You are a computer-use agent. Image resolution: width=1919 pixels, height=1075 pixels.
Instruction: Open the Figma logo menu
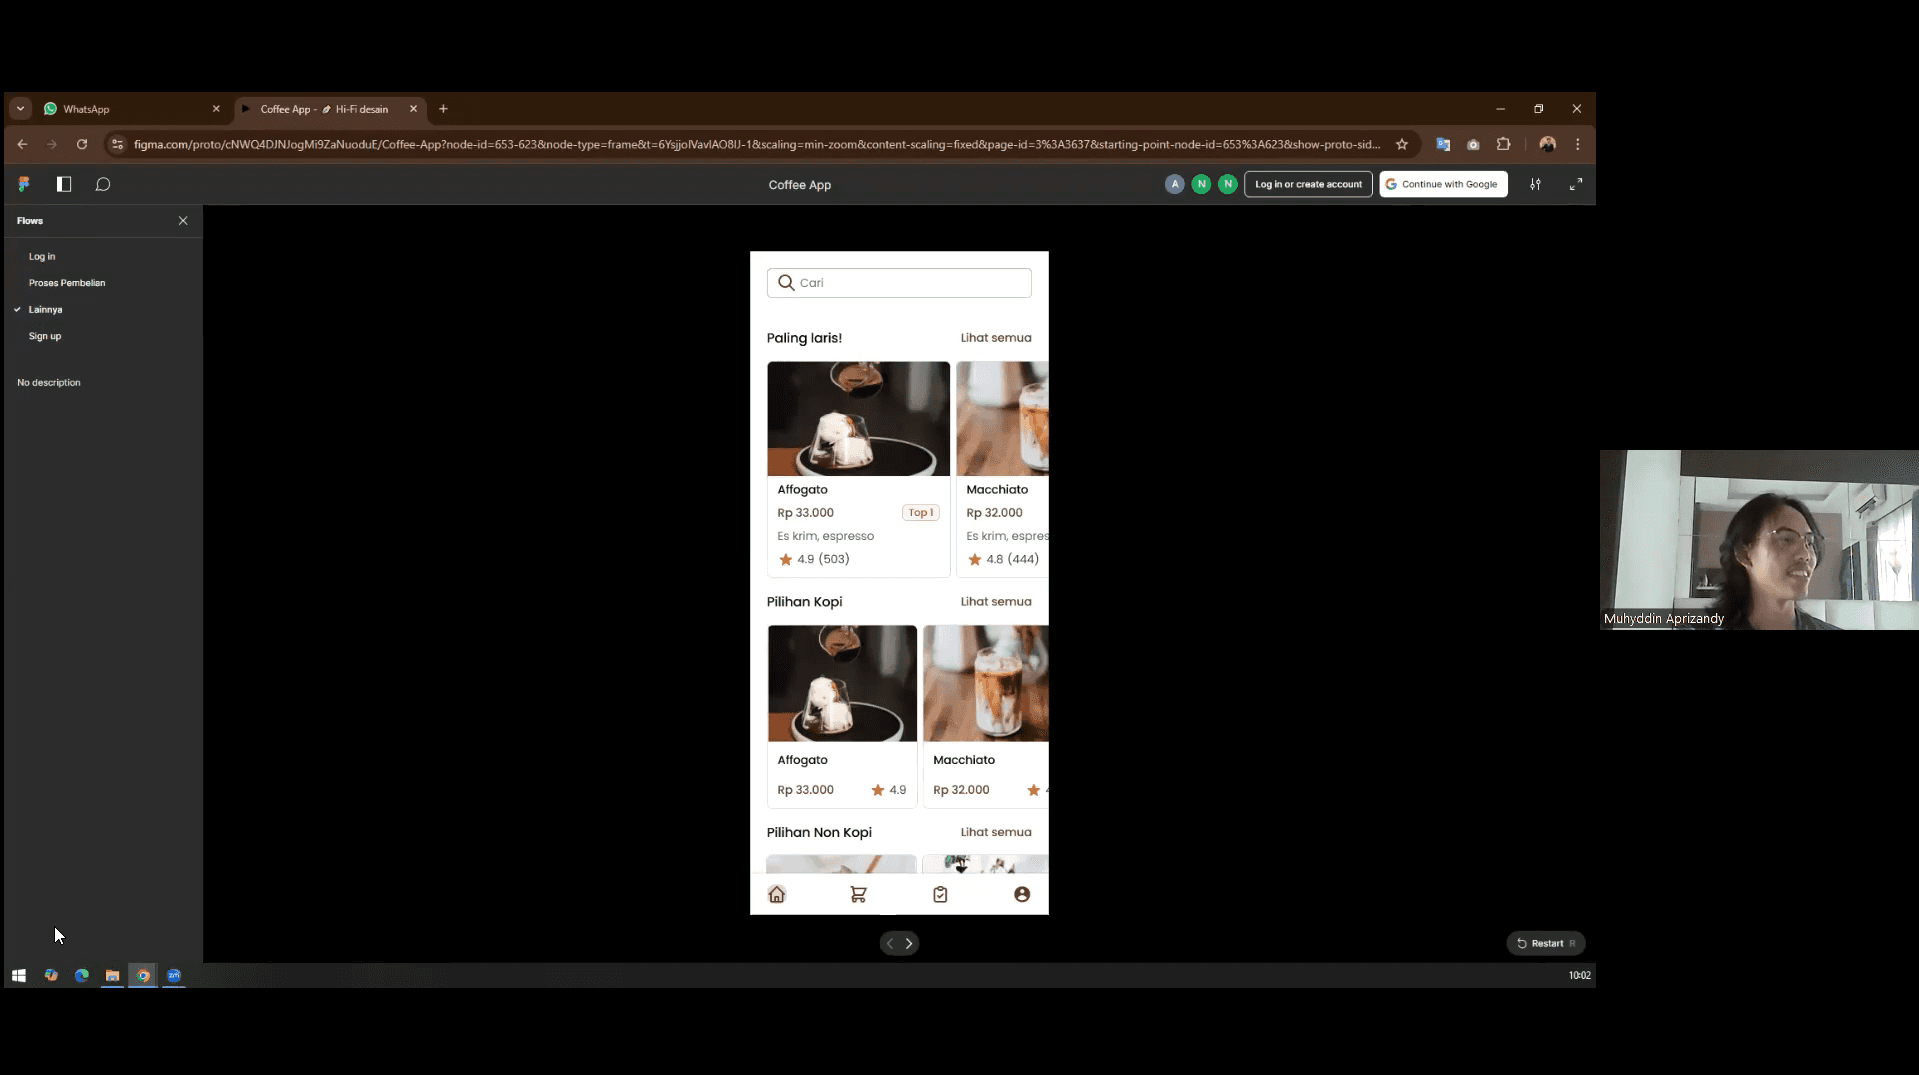(24, 184)
